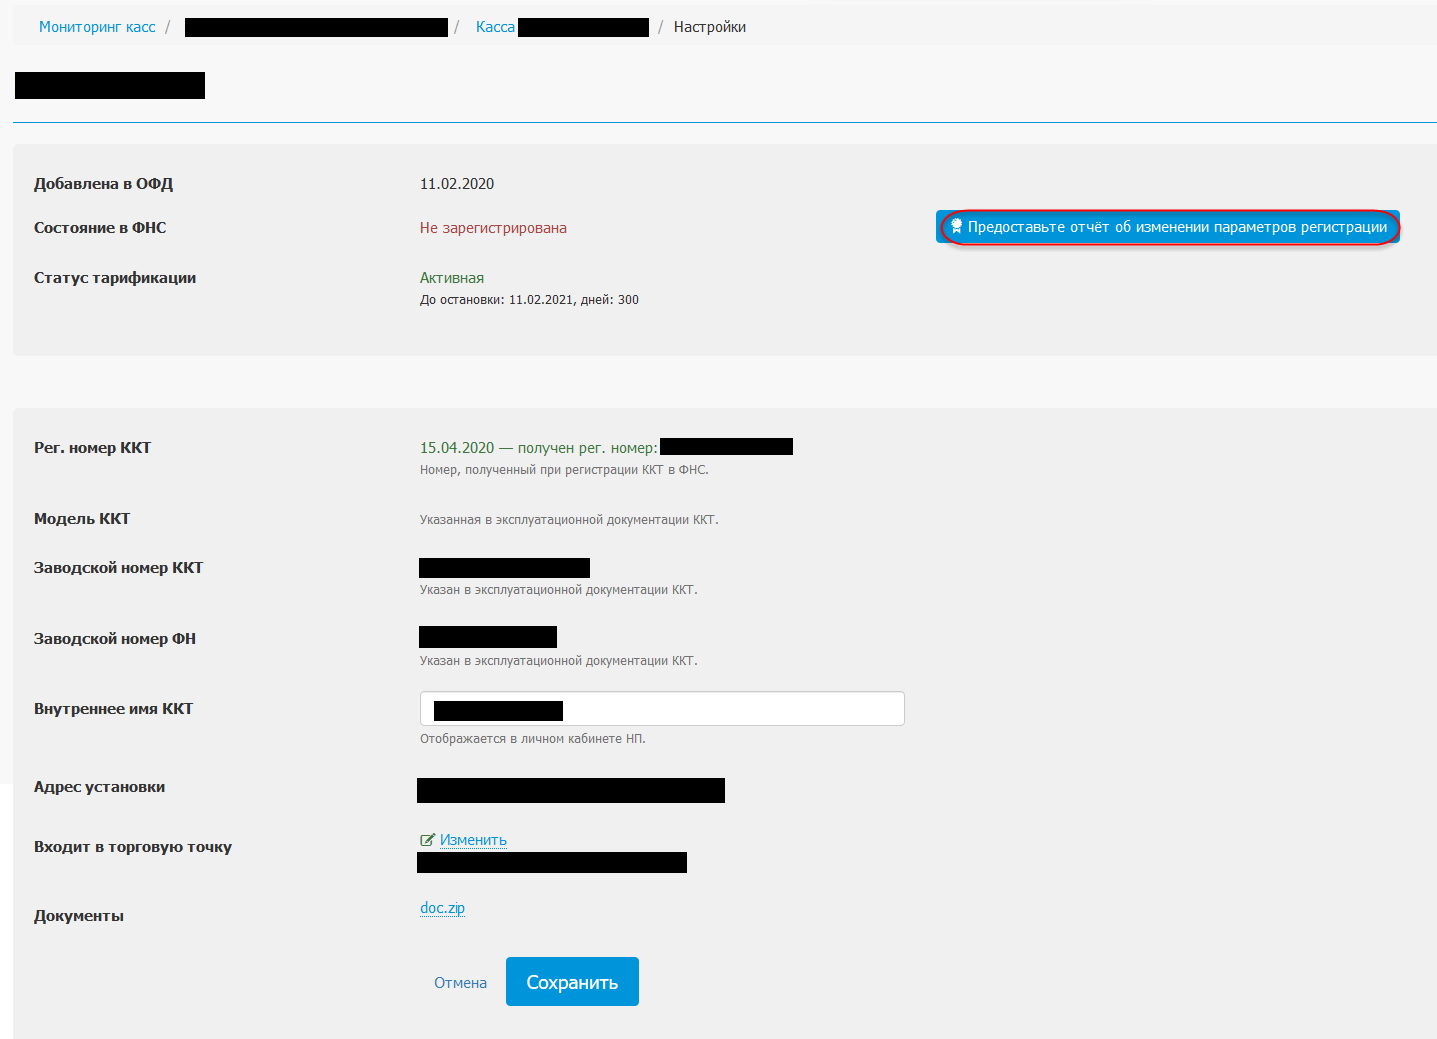1437x1039 pixels.
Task: Click the Изменить link for the trade point
Action: point(473,840)
